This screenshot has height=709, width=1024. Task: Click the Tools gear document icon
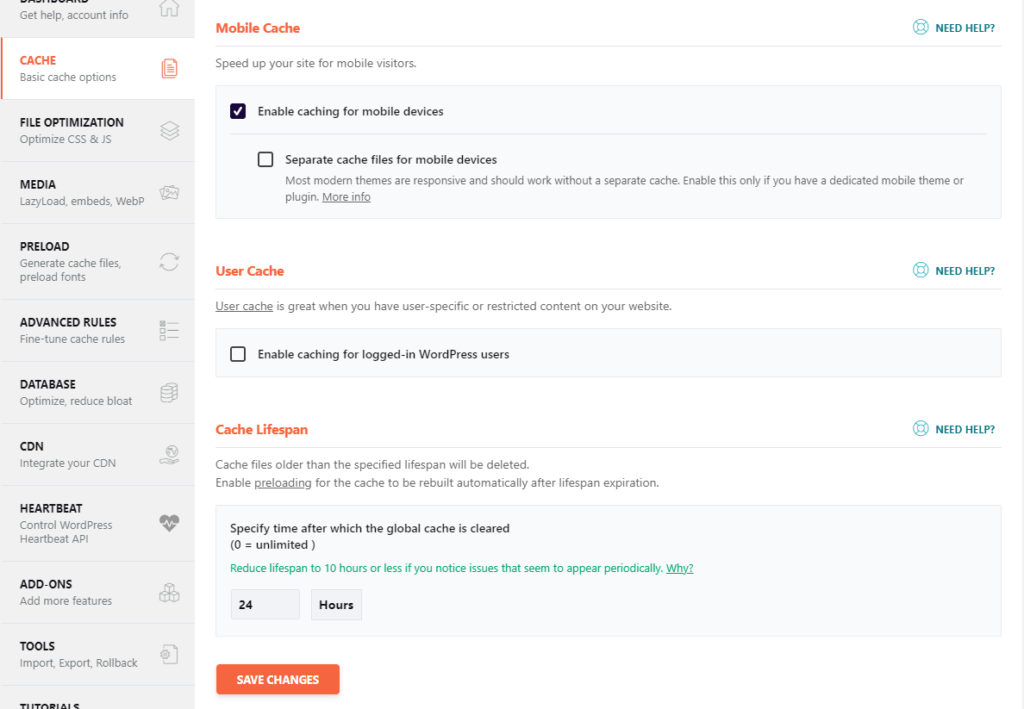click(169, 654)
